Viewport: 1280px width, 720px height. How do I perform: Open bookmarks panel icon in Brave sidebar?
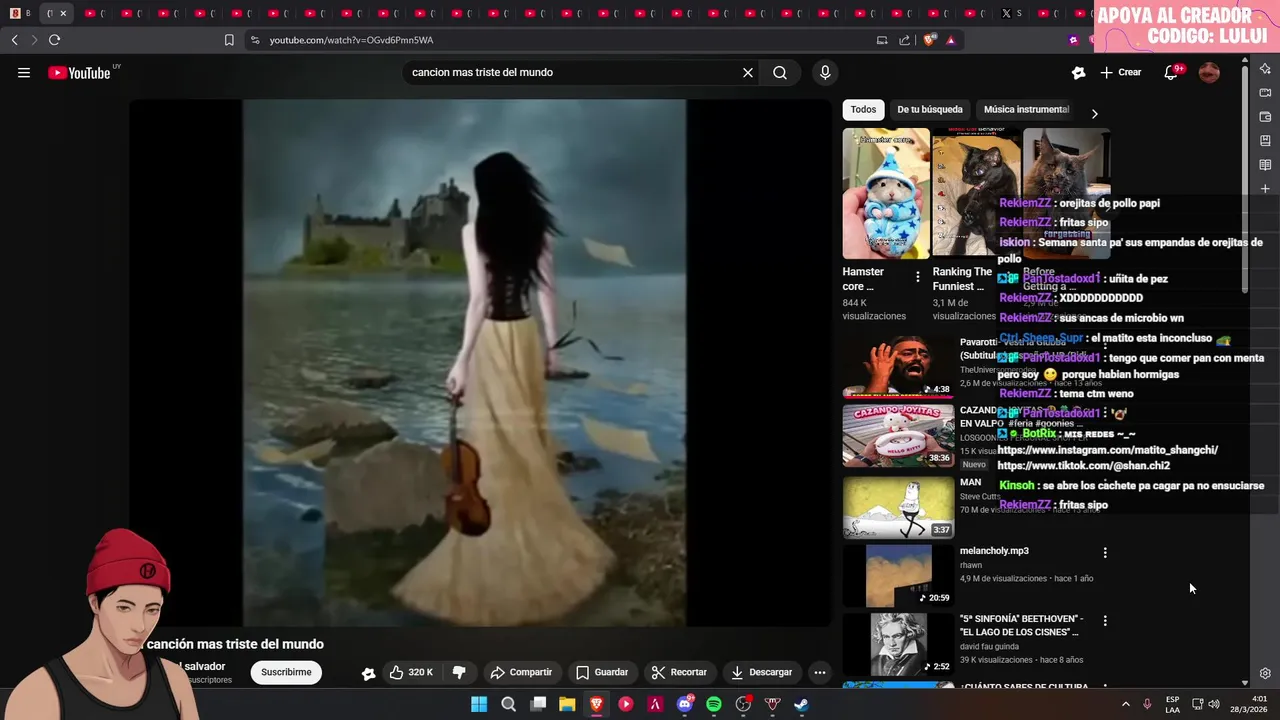coord(1265,141)
